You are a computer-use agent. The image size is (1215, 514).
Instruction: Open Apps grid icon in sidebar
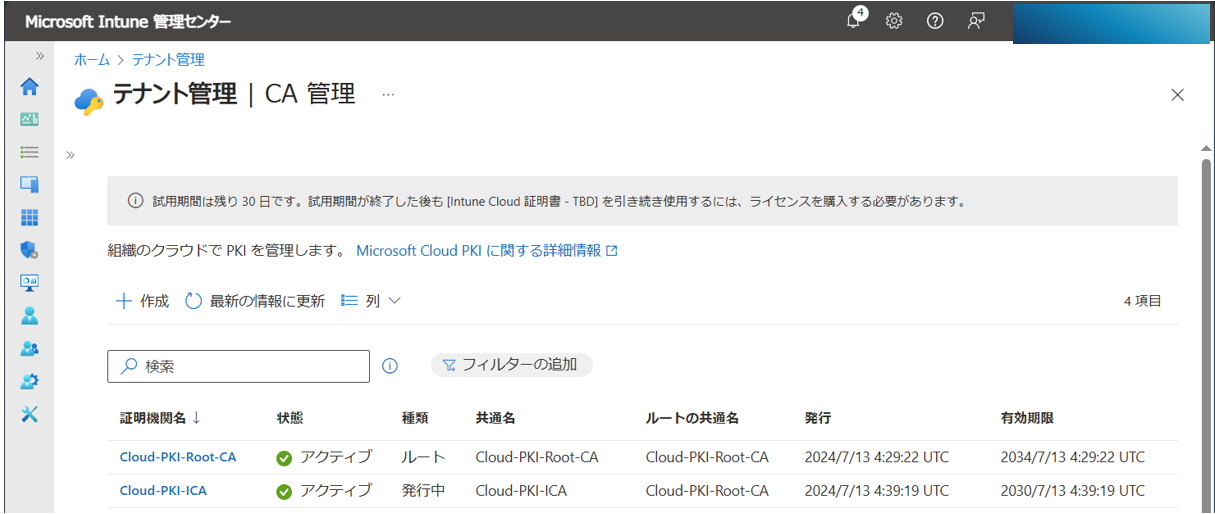pyautogui.click(x=29, y=217)
